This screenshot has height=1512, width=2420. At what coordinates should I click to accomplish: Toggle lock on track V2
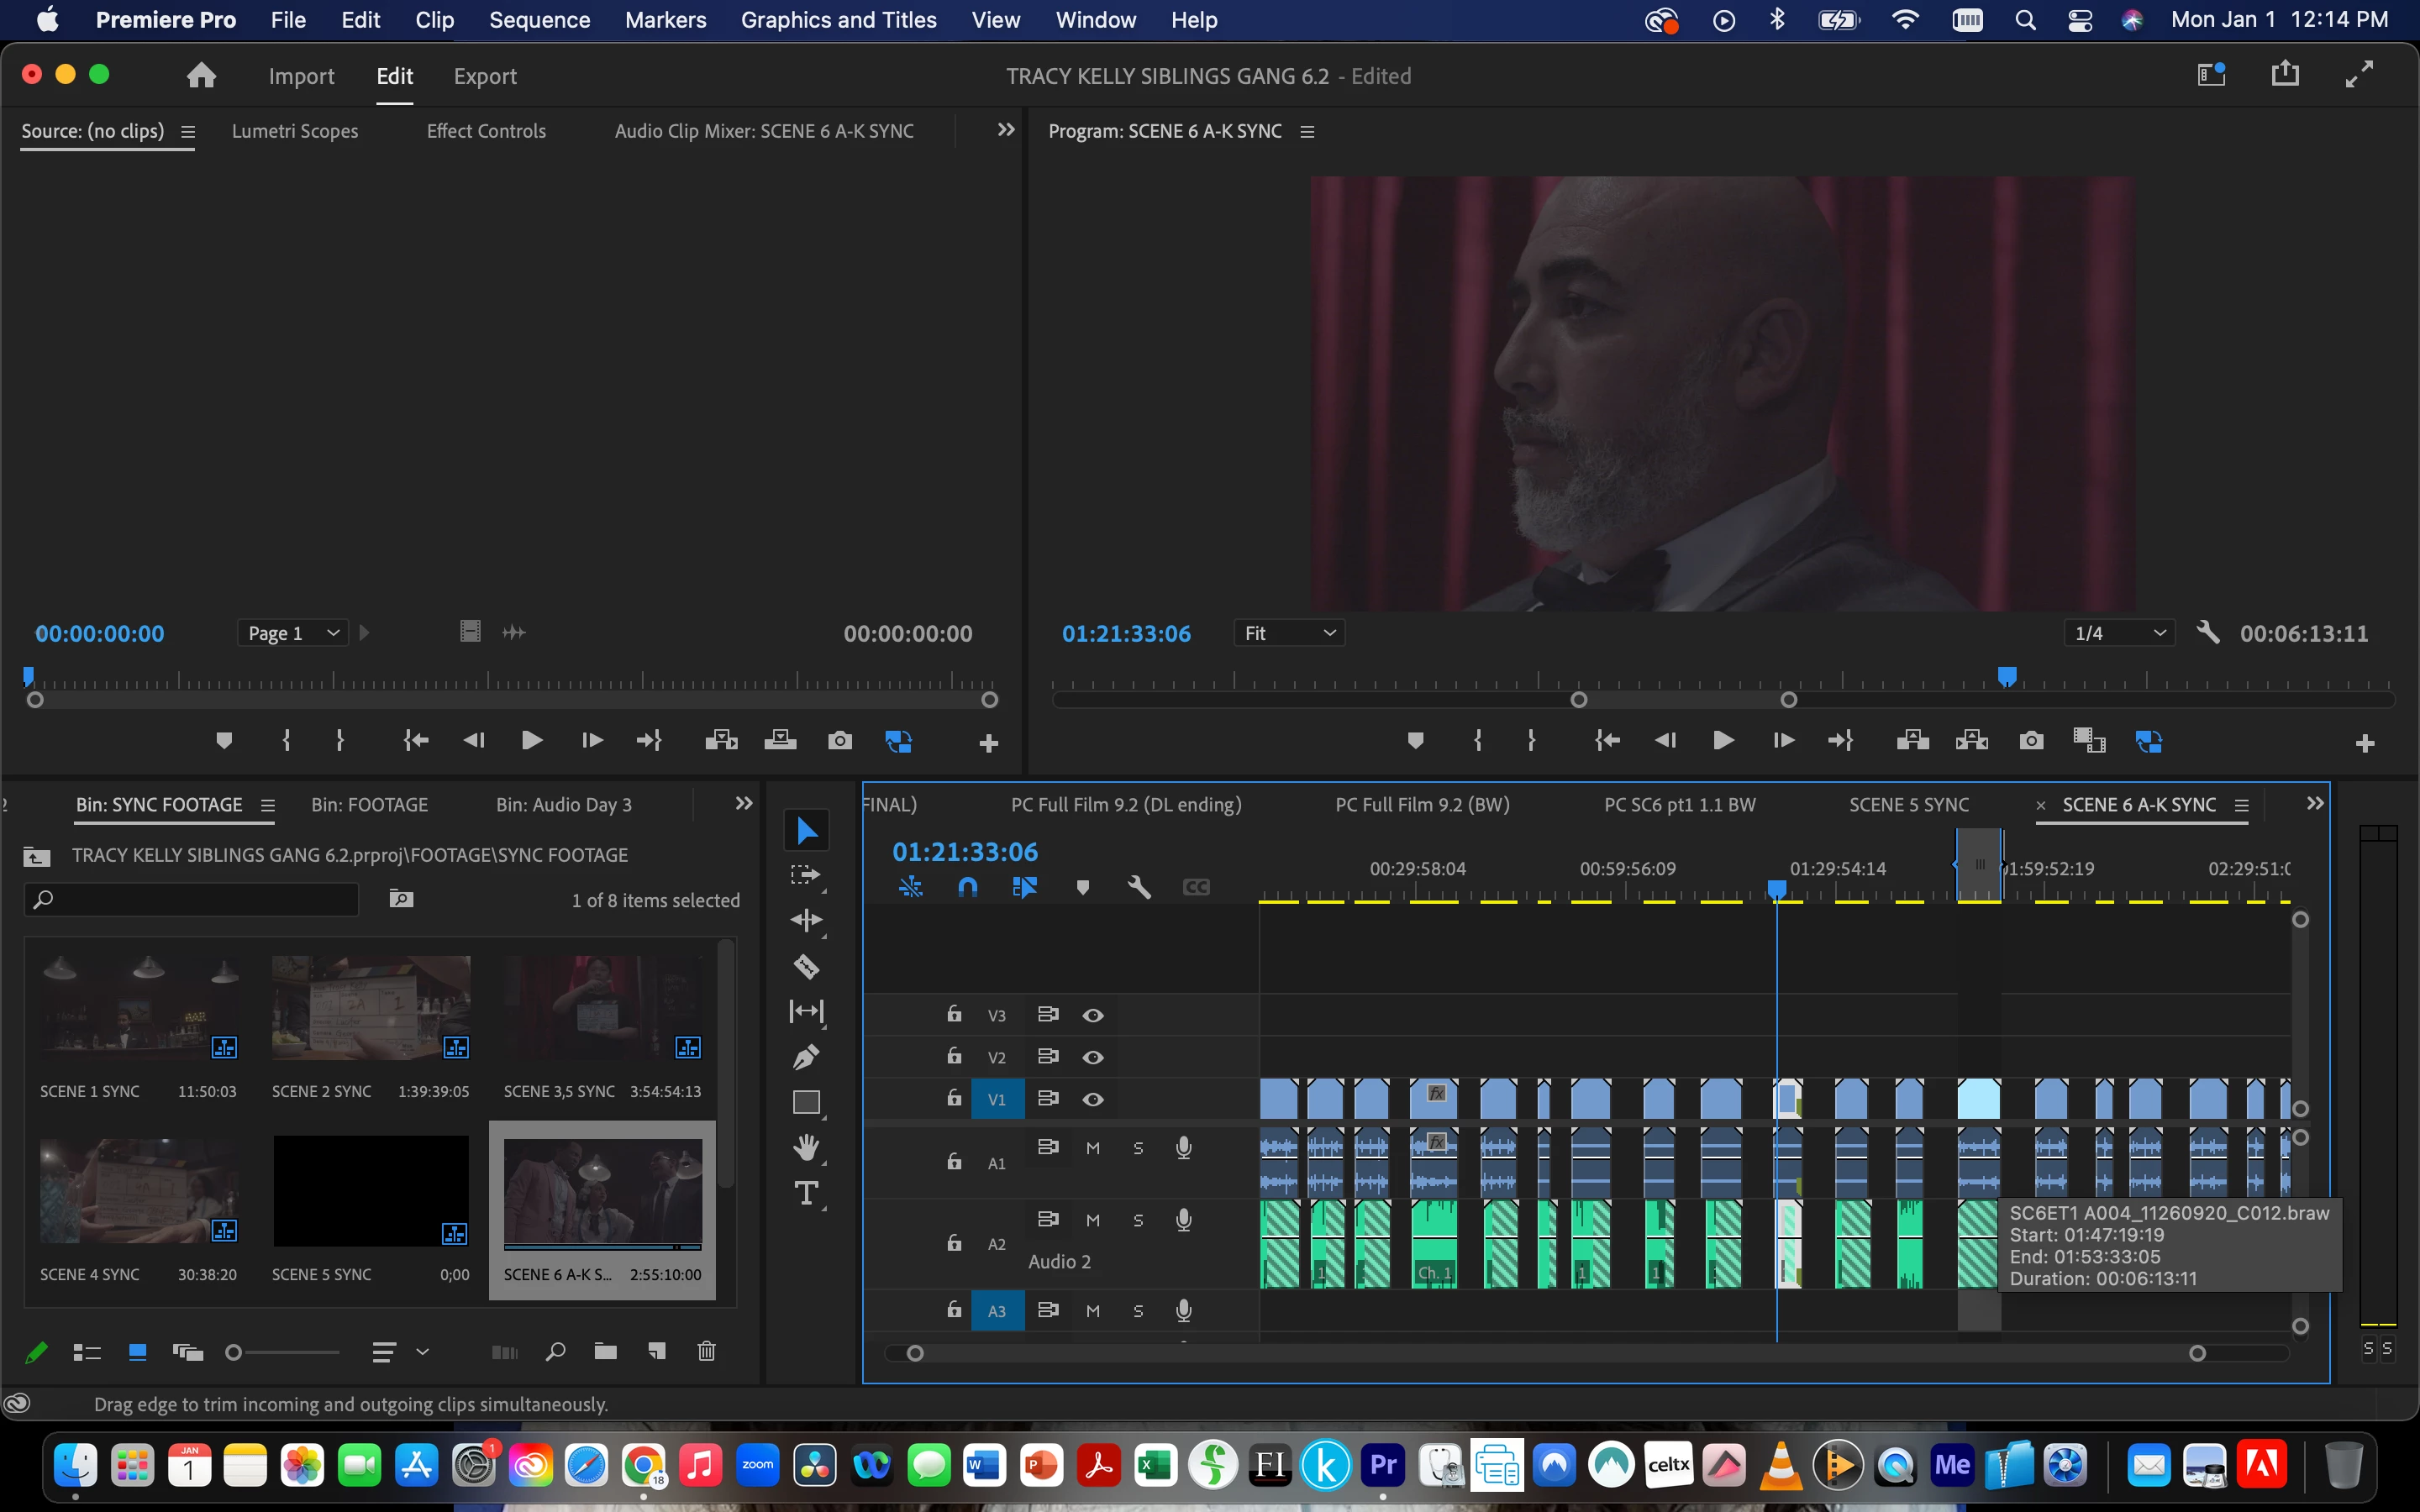pyautogui.click(x=954, y=1056)
